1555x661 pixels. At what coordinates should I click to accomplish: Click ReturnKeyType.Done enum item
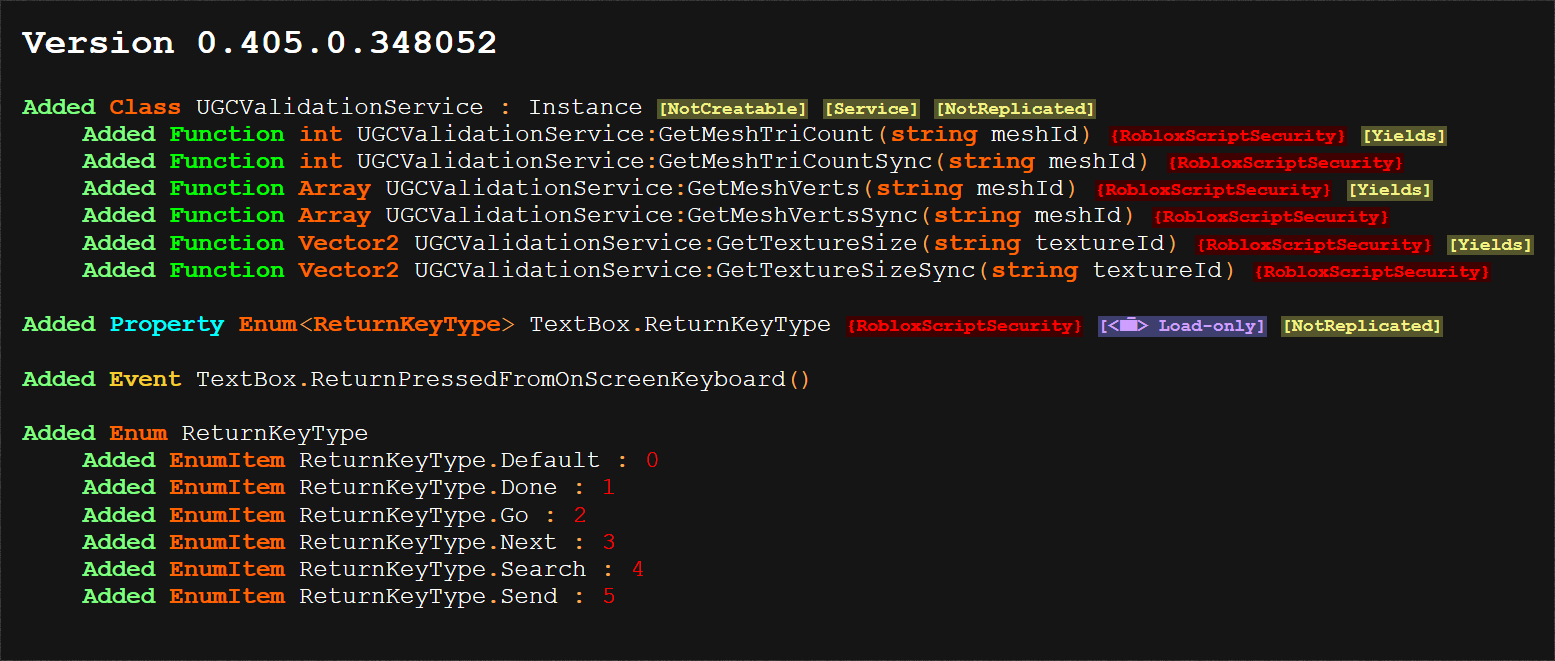pos(428,487)
